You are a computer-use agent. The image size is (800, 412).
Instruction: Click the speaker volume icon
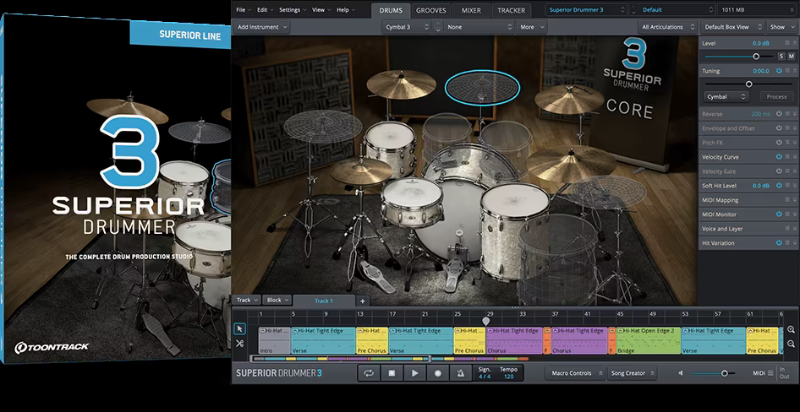[681, 373]
